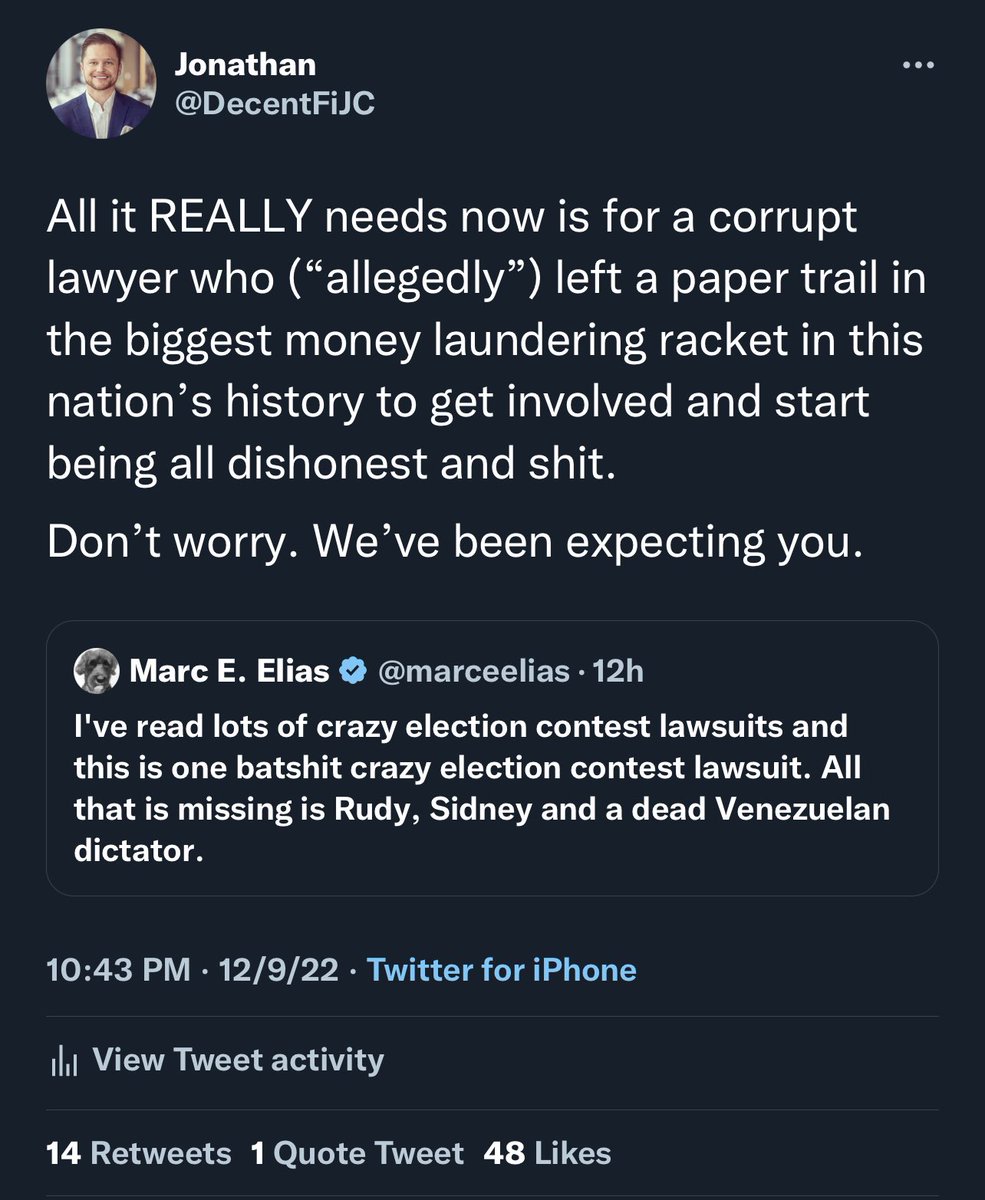Open Jonathan's profile picture

[x=101, y=84]
